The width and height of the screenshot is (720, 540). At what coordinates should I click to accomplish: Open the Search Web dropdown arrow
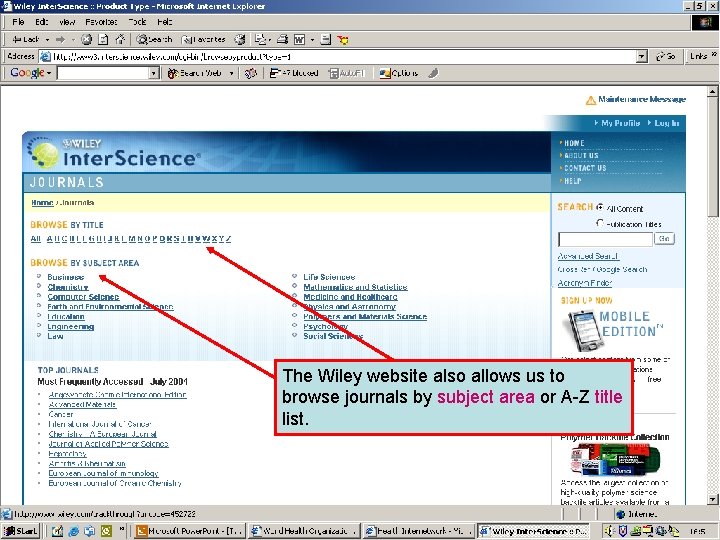click(x=231, y=73)
